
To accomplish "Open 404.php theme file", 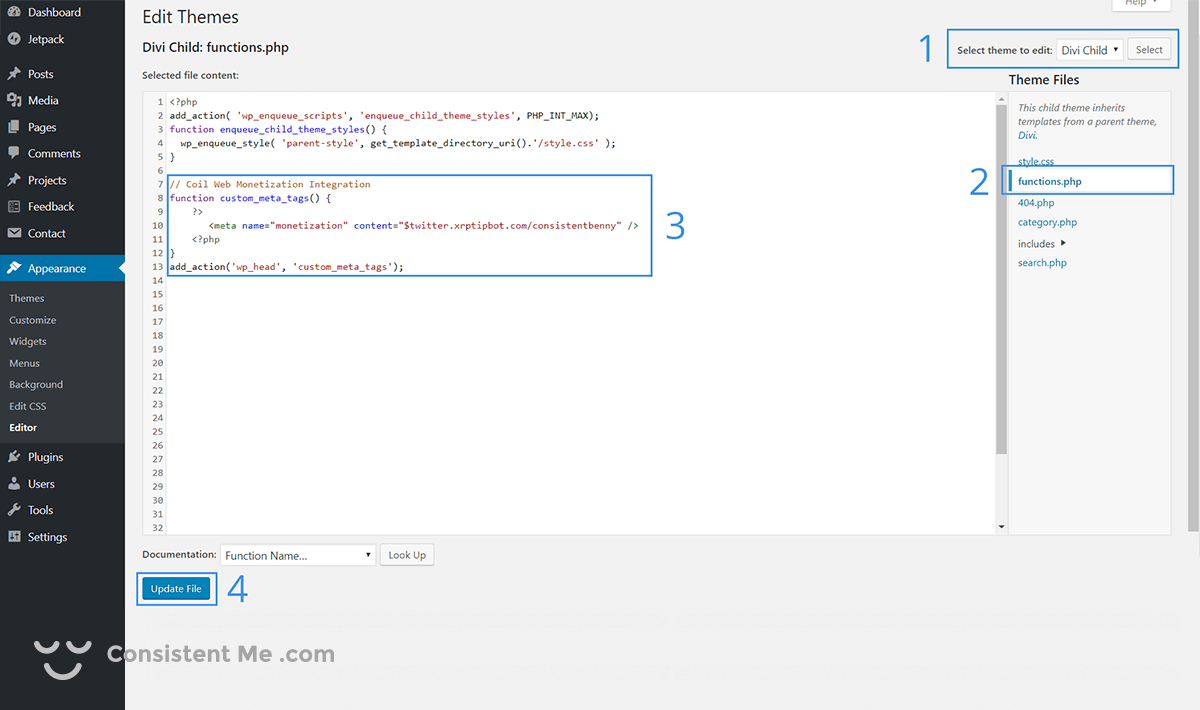I will (x=1036, y=203).
